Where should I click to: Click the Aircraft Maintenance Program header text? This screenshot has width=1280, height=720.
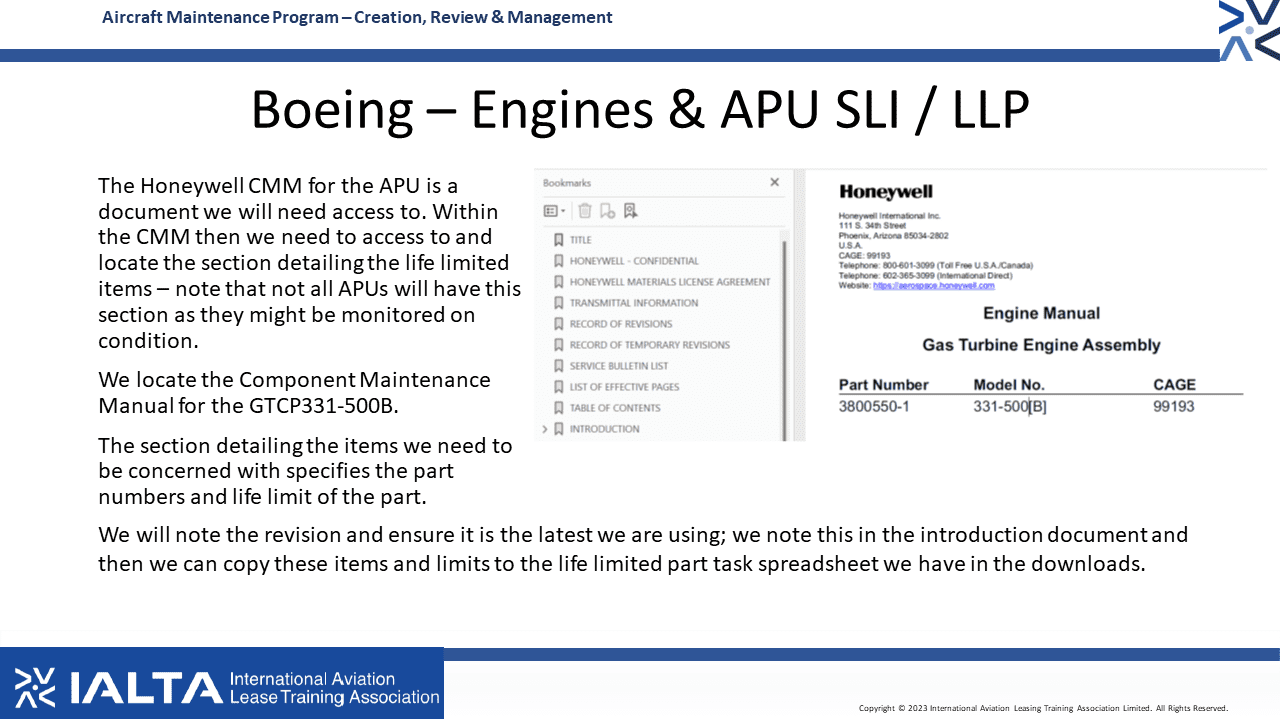pyautogui.click(x=357, y=17)
